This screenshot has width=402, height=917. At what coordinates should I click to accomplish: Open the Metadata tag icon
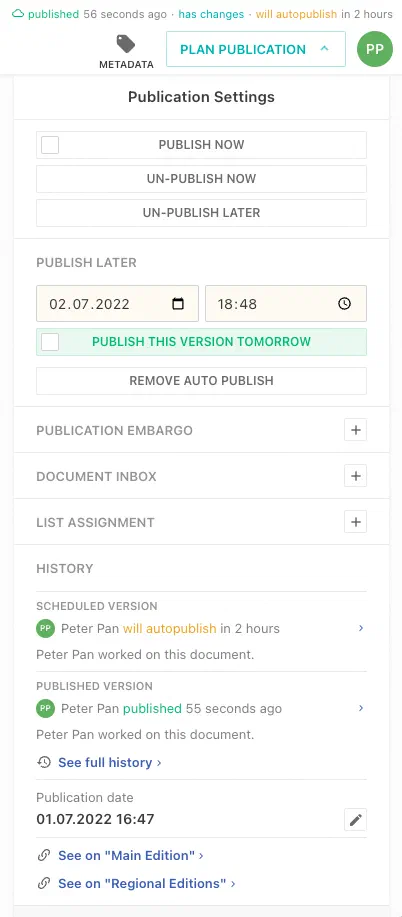(126, 44)
